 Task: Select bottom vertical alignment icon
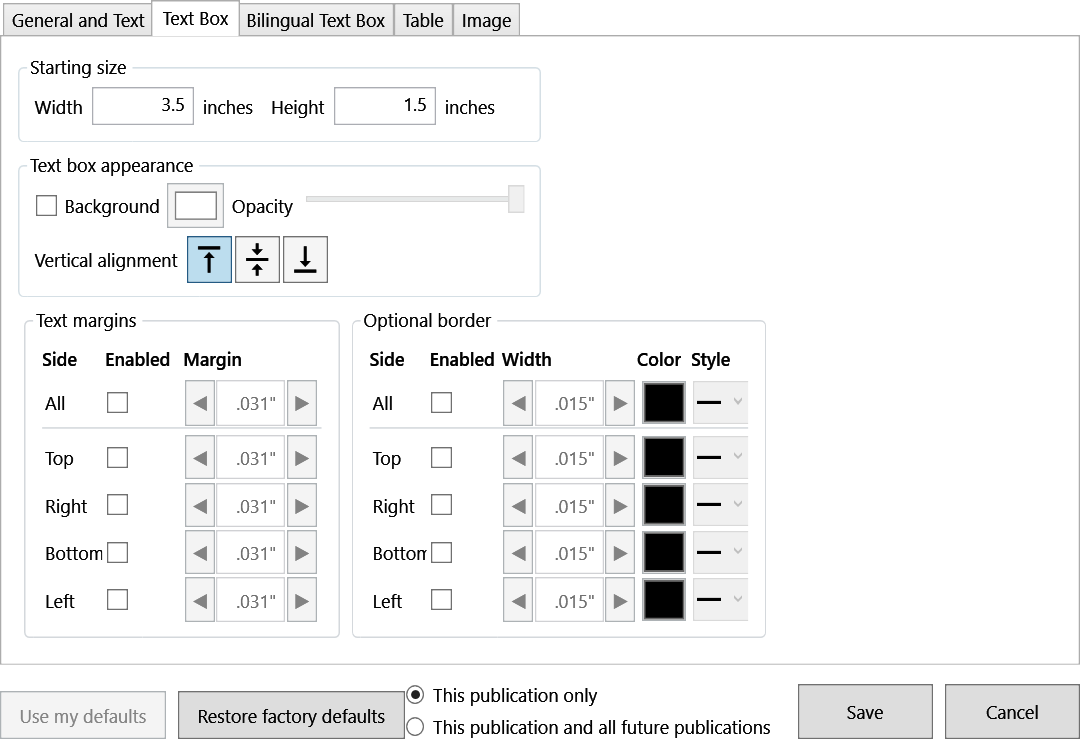[x=305, y=260]
